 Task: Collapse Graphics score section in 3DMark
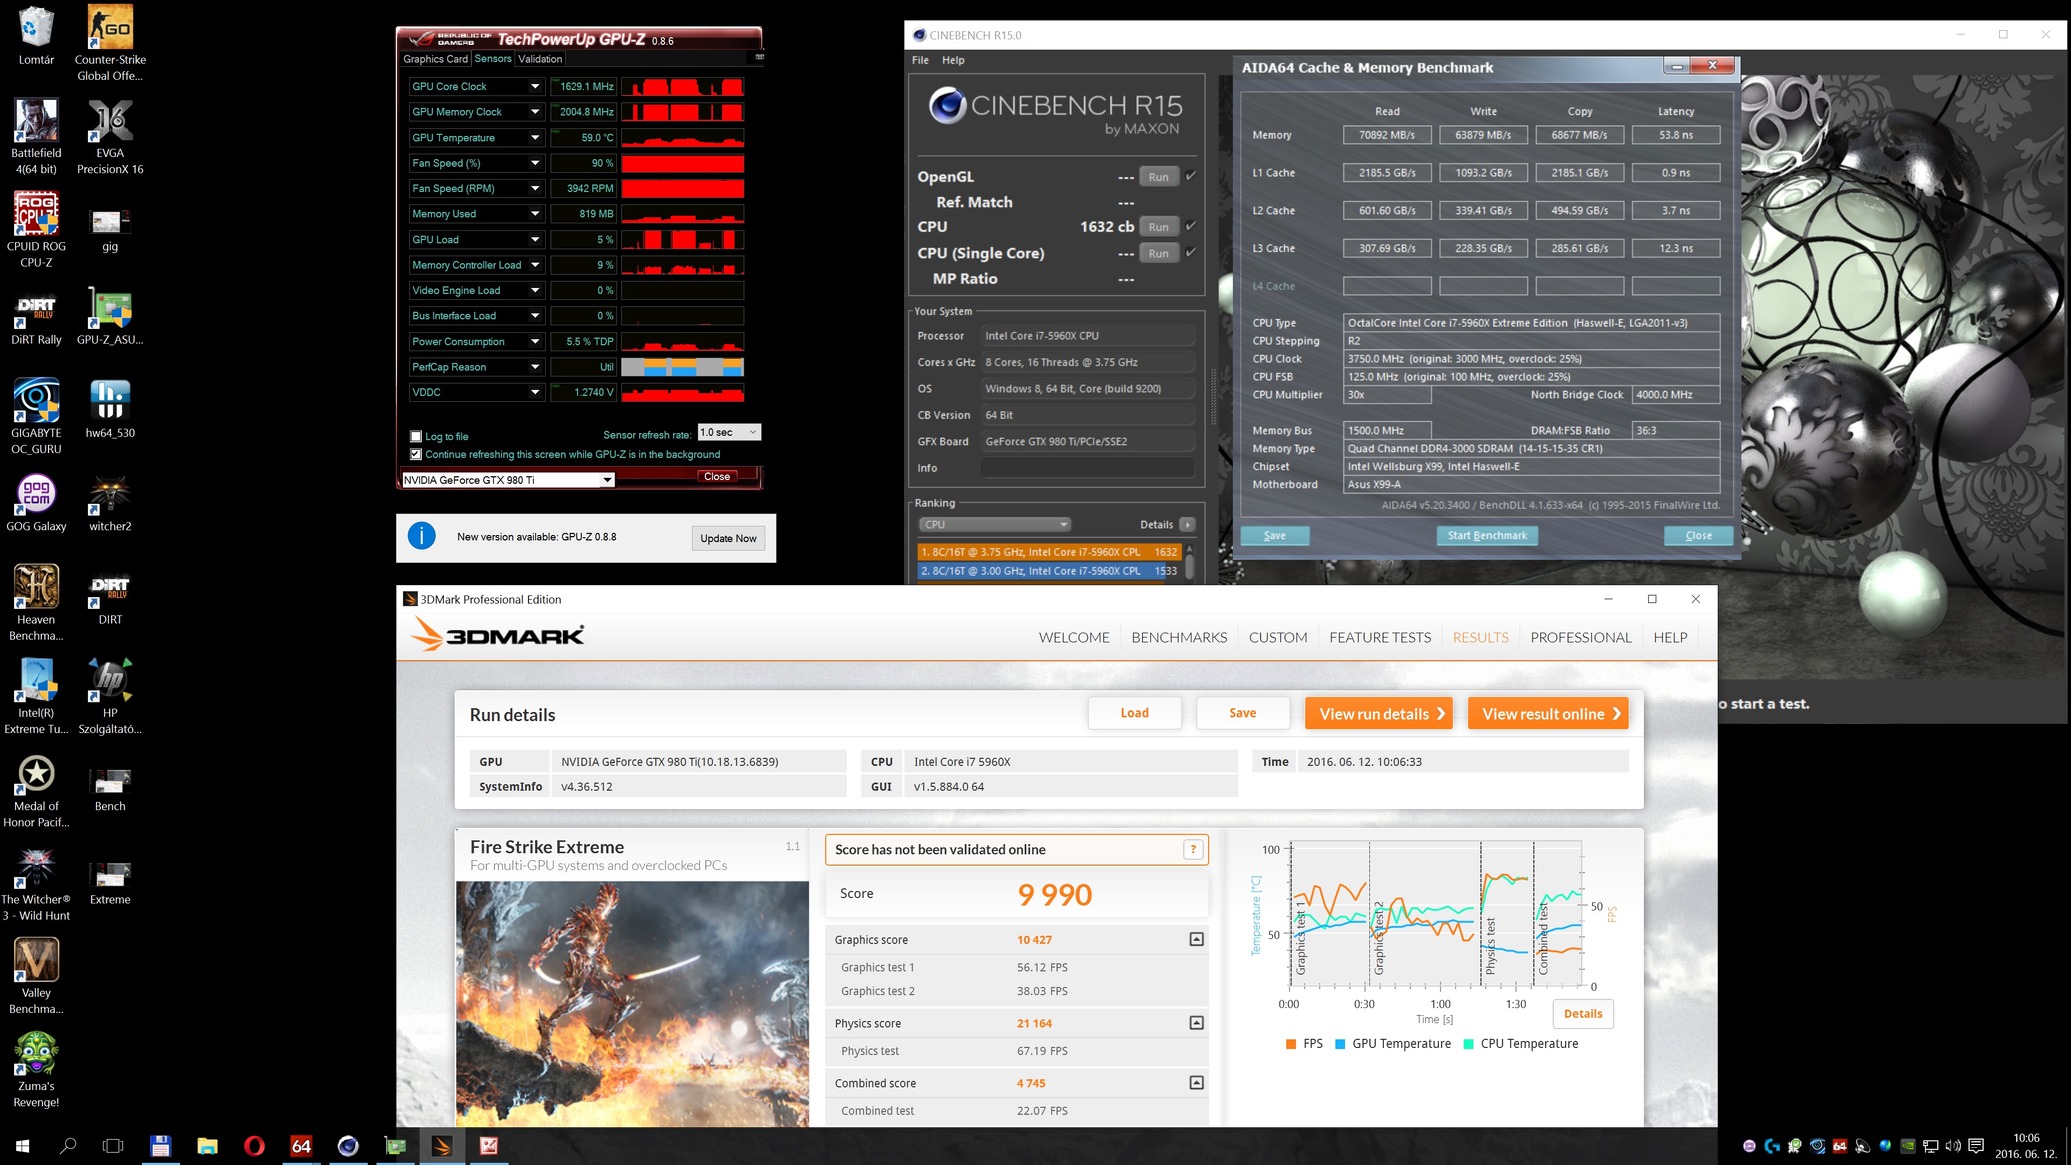coord(1196,939)
